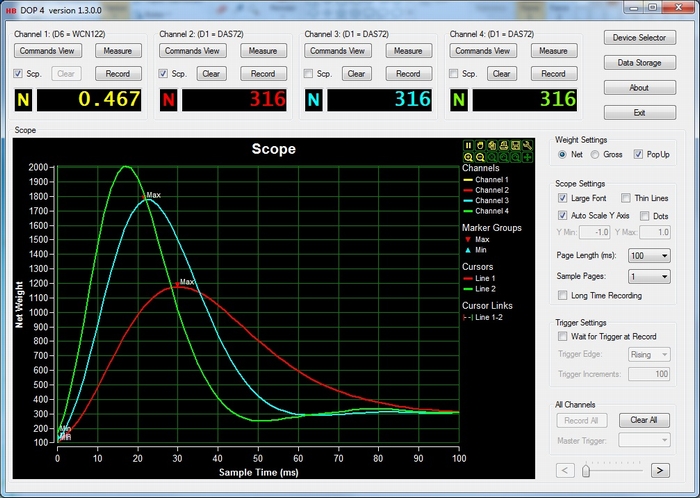Click the Max marker on the red curve
700x498 pixels.
point(178,284)
